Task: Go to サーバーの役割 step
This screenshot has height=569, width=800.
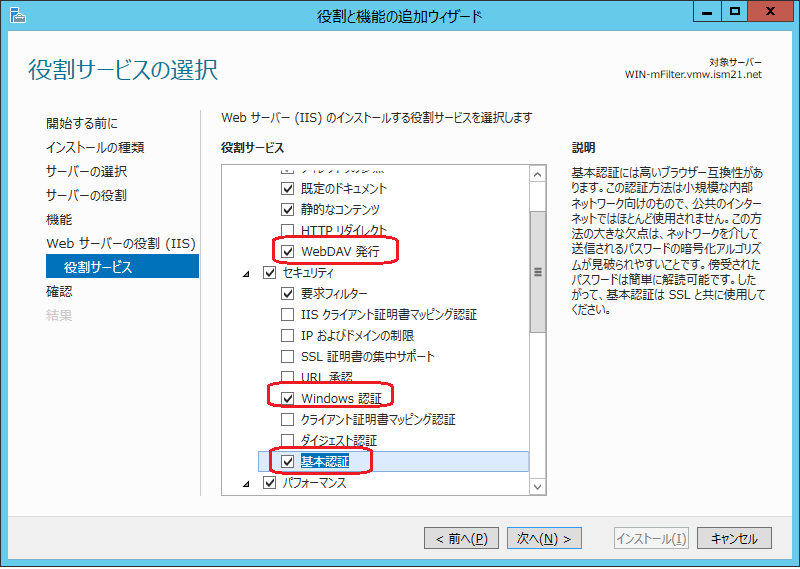Action: (x=86, y=195)
